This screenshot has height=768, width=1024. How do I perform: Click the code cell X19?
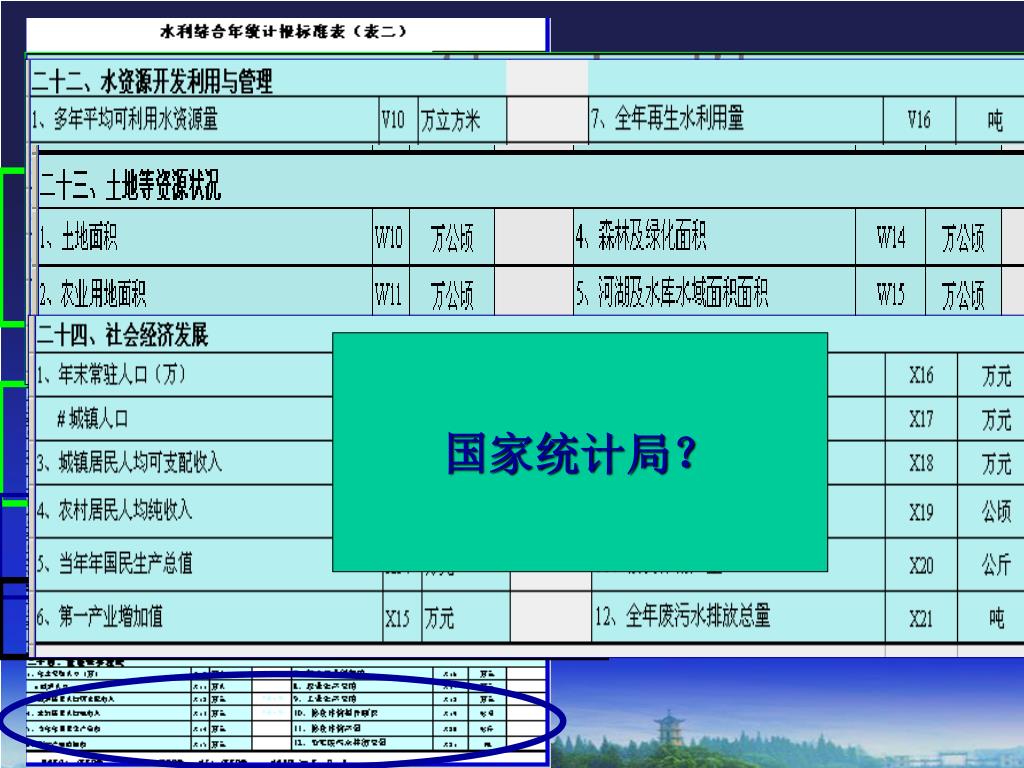coord(921,512)
